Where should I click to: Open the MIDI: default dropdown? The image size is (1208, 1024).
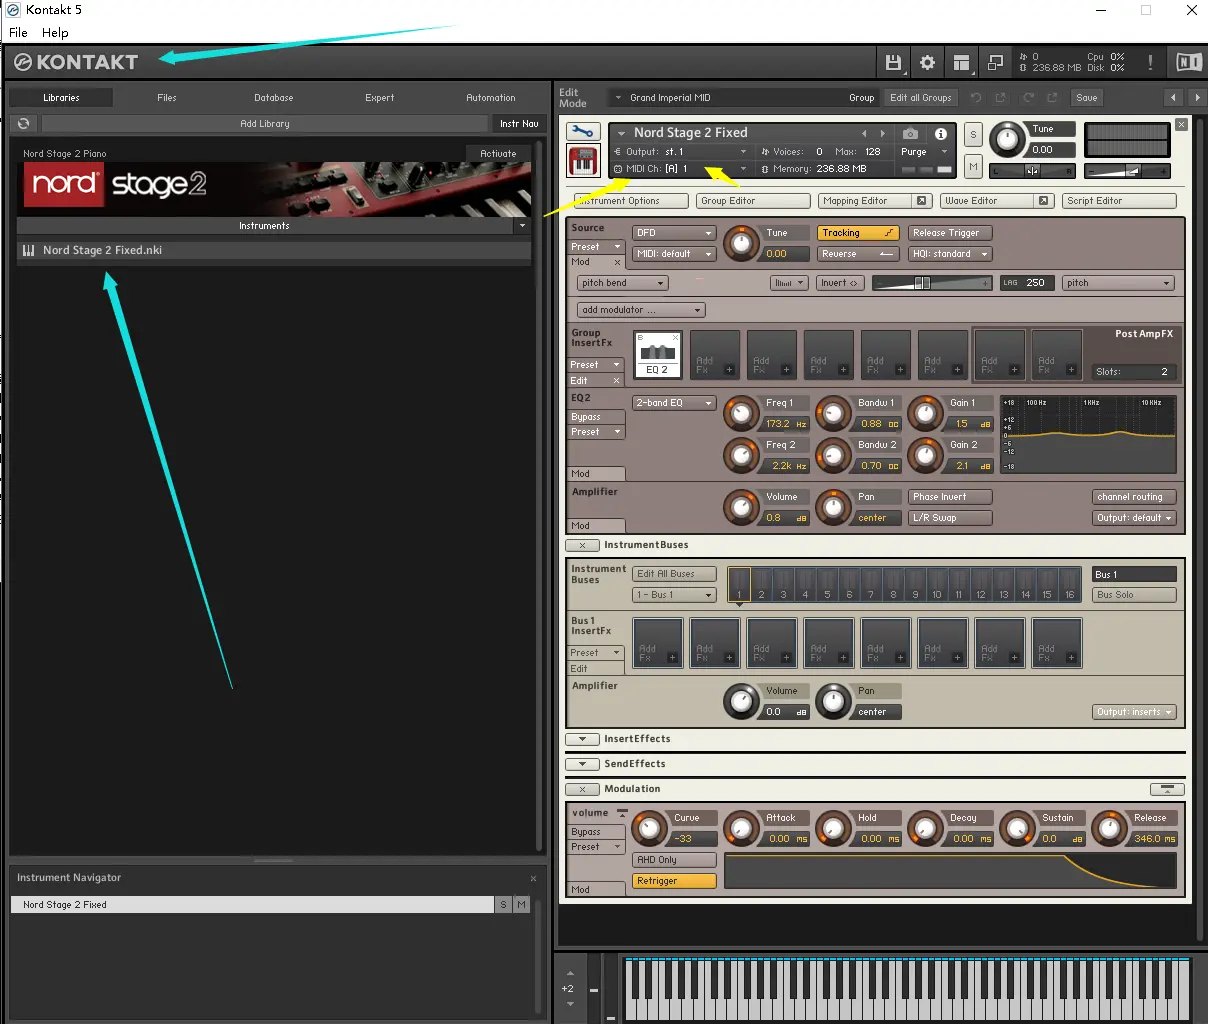(x=674, y=254)
